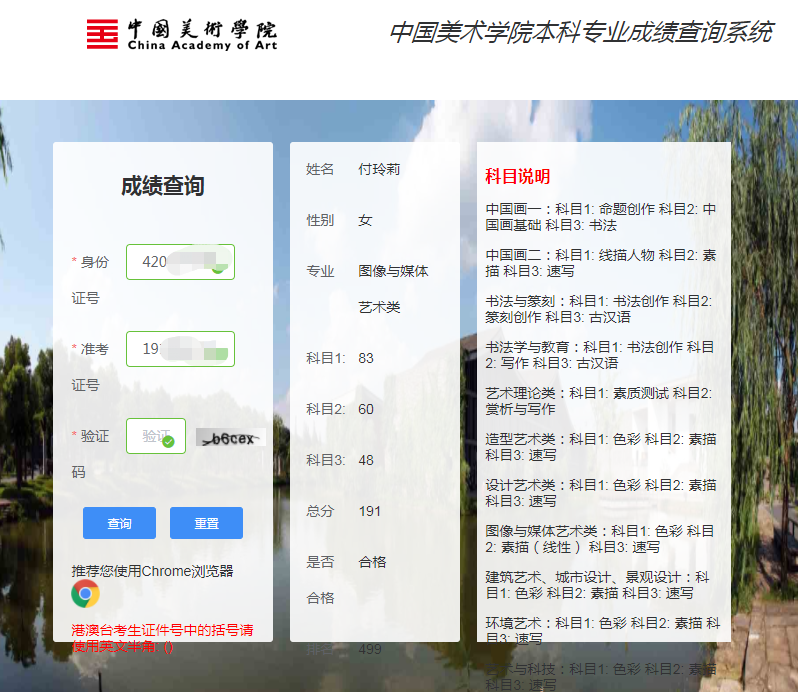Select the 专业 value 图像与媒体

click(393, 271)
